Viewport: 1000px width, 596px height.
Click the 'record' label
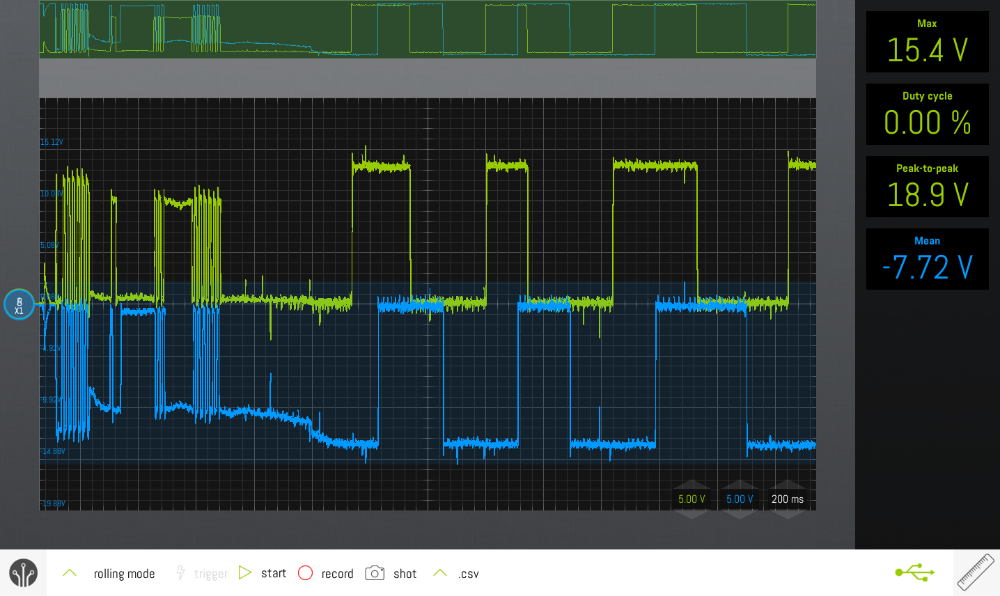point(337,574)
